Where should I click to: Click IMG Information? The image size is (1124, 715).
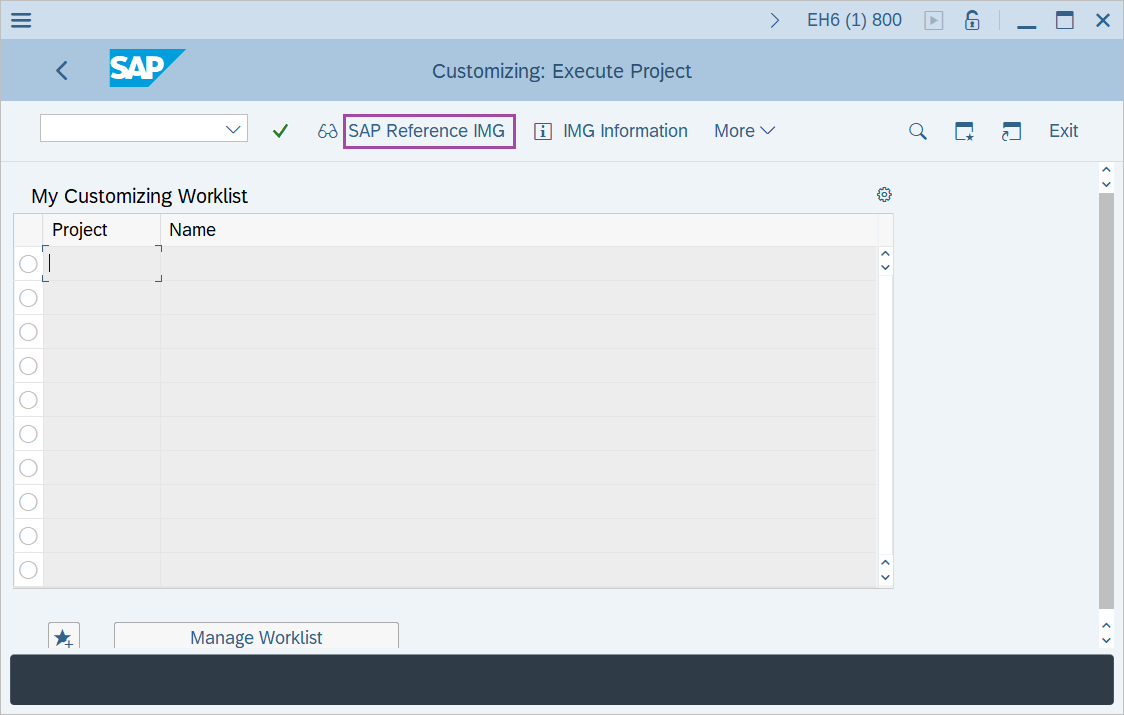(x=610, y=130)
